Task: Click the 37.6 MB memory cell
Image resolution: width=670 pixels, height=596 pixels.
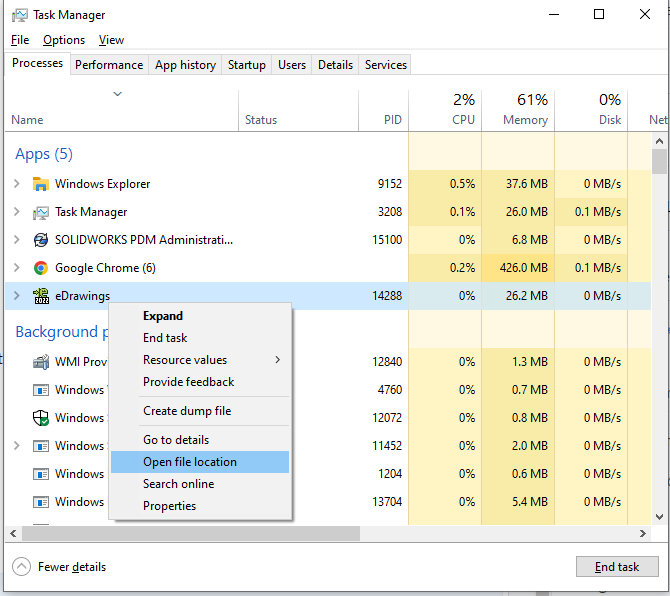Action: [x=518, y=184]
